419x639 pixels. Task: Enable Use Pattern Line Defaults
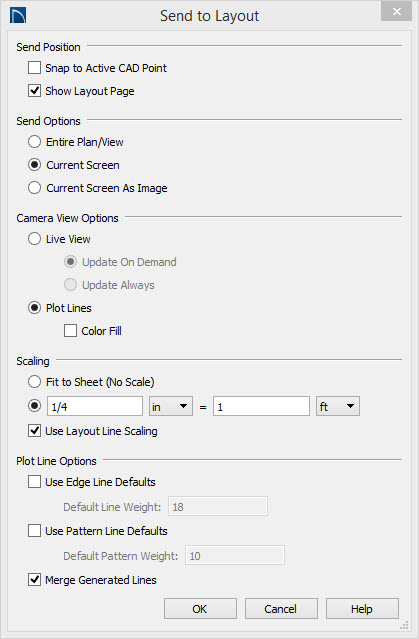pos(35,531)
